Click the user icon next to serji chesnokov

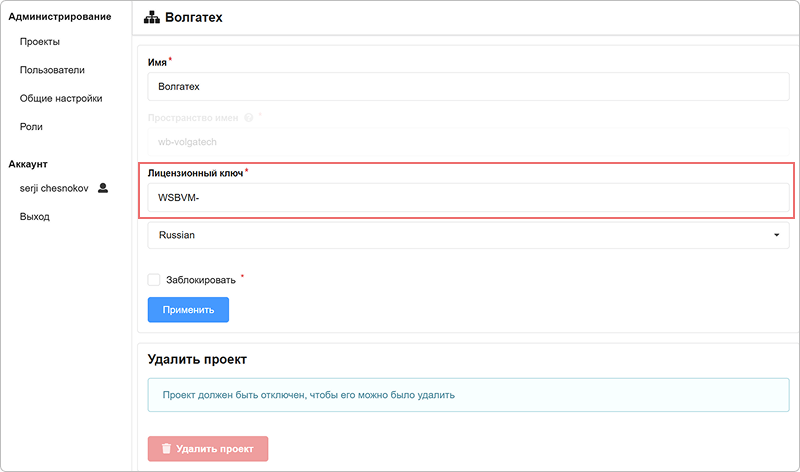(x=103, y=188)
